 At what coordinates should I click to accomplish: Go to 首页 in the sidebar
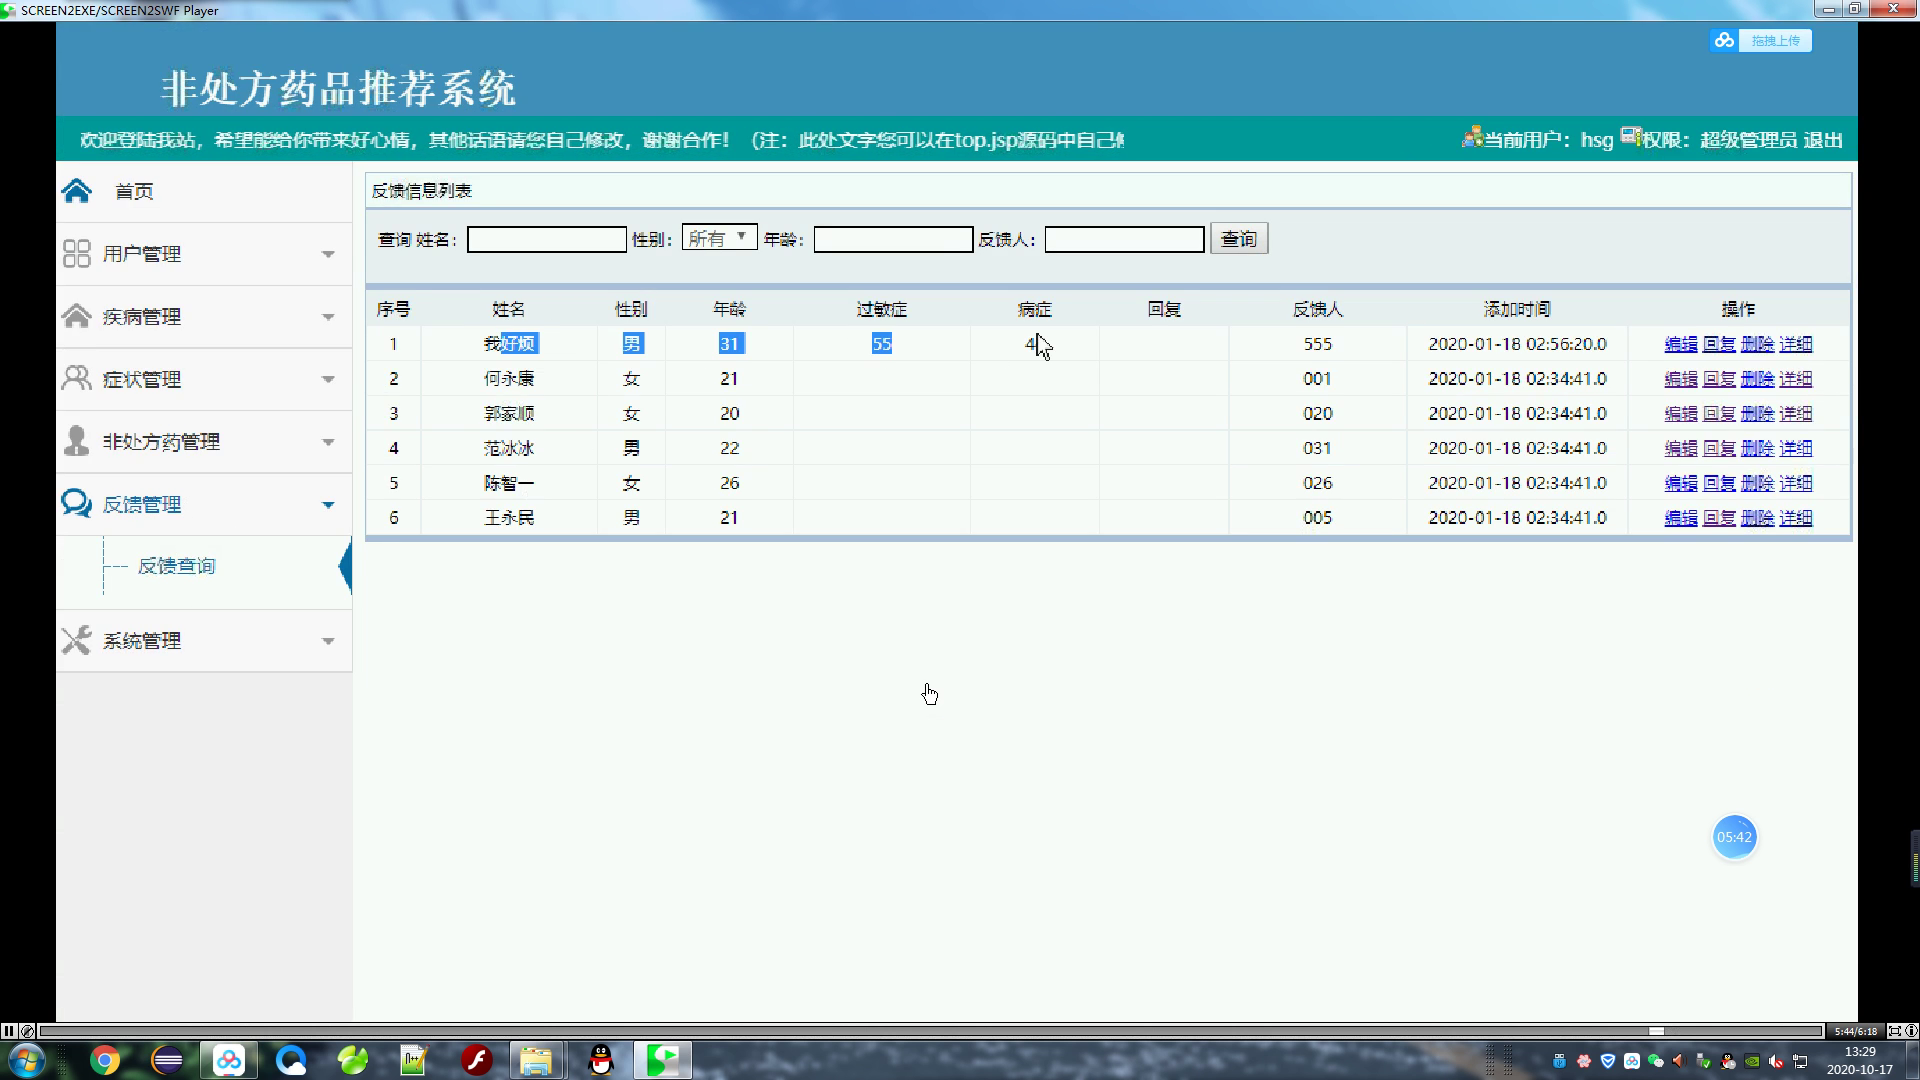tap(134, 191)
